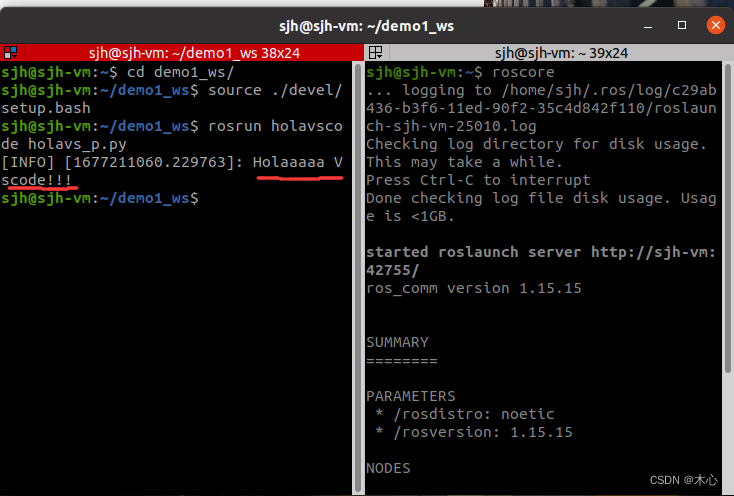Image resolution: width=734 pixels, height=496 pixels.
Task: Click 'ch-sjh-vm-25010.log' text
Action: 451,126
